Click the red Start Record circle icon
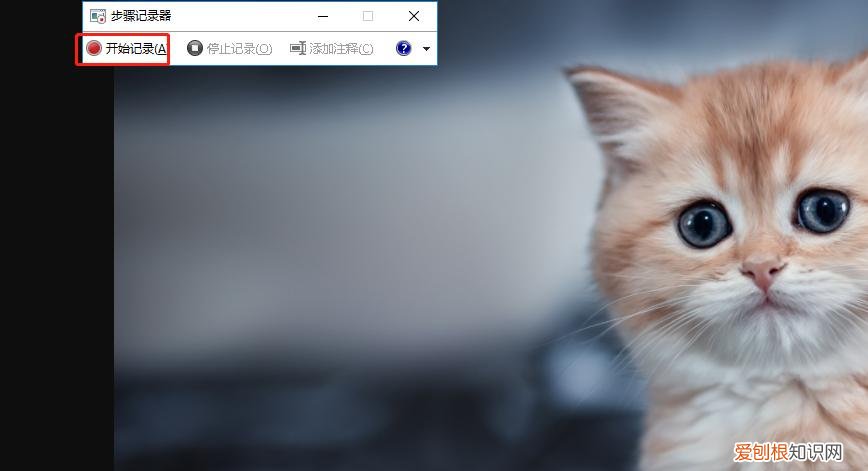 click(94, 48)
